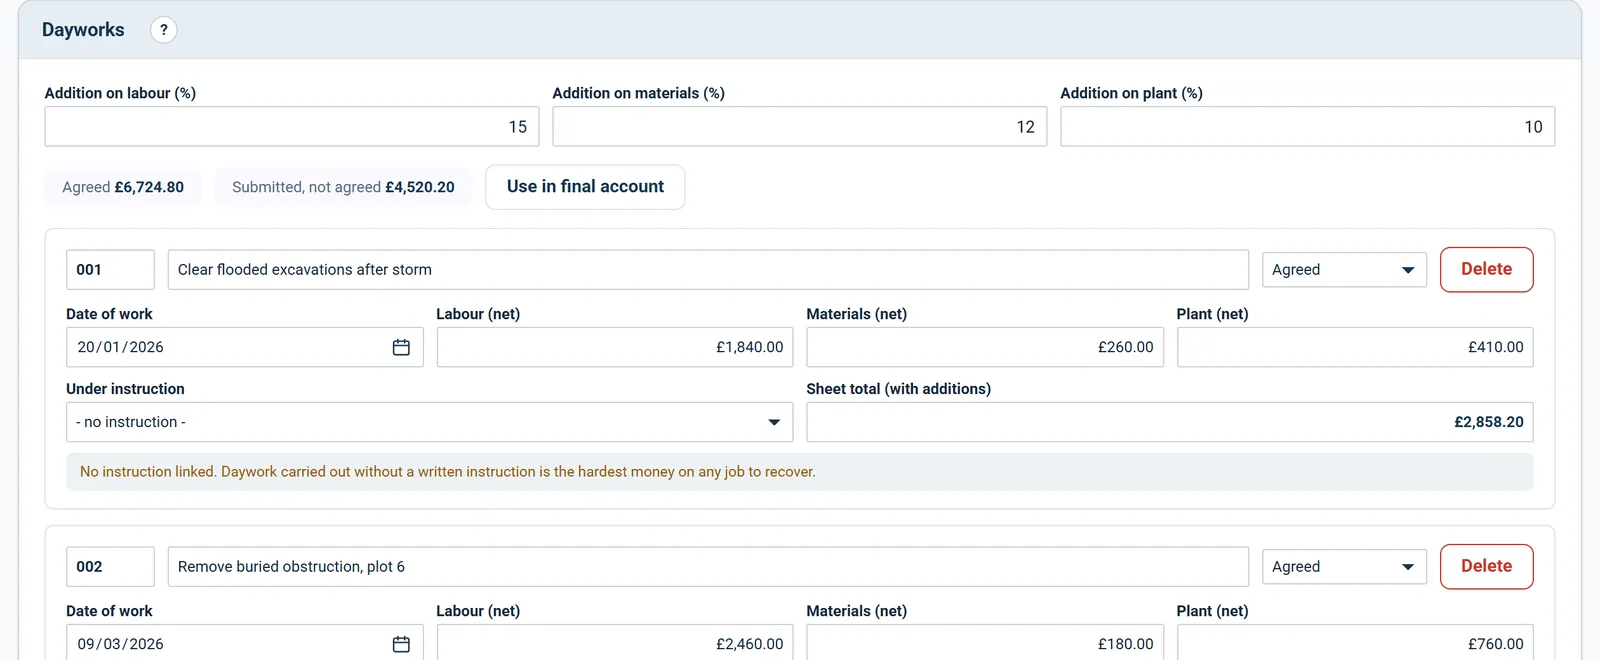Screen dimensions: 1600x660
Task: Click the Dayworks section heading
Action: click(83, 30)
